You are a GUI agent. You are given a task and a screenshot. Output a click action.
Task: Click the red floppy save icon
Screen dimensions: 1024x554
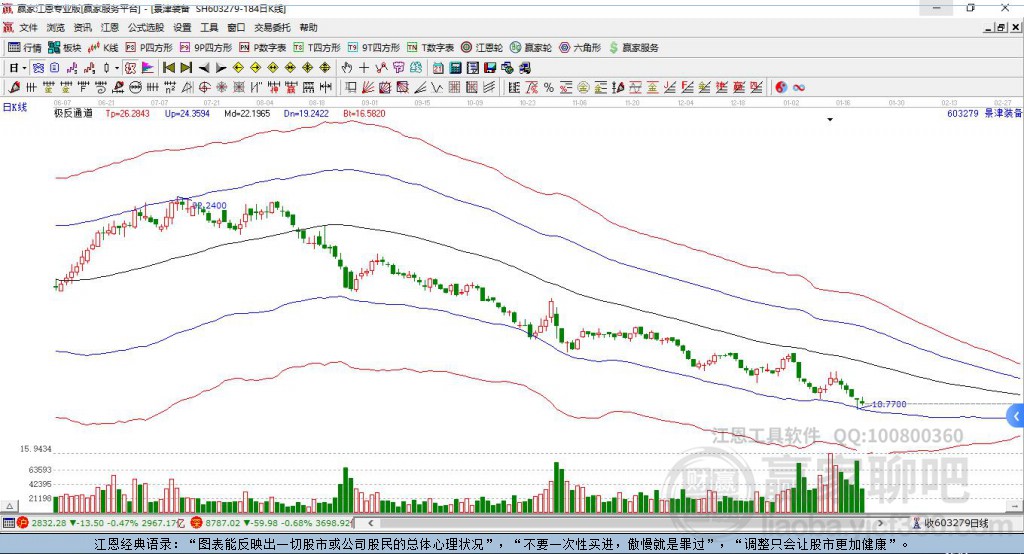(x=490, y=68)
